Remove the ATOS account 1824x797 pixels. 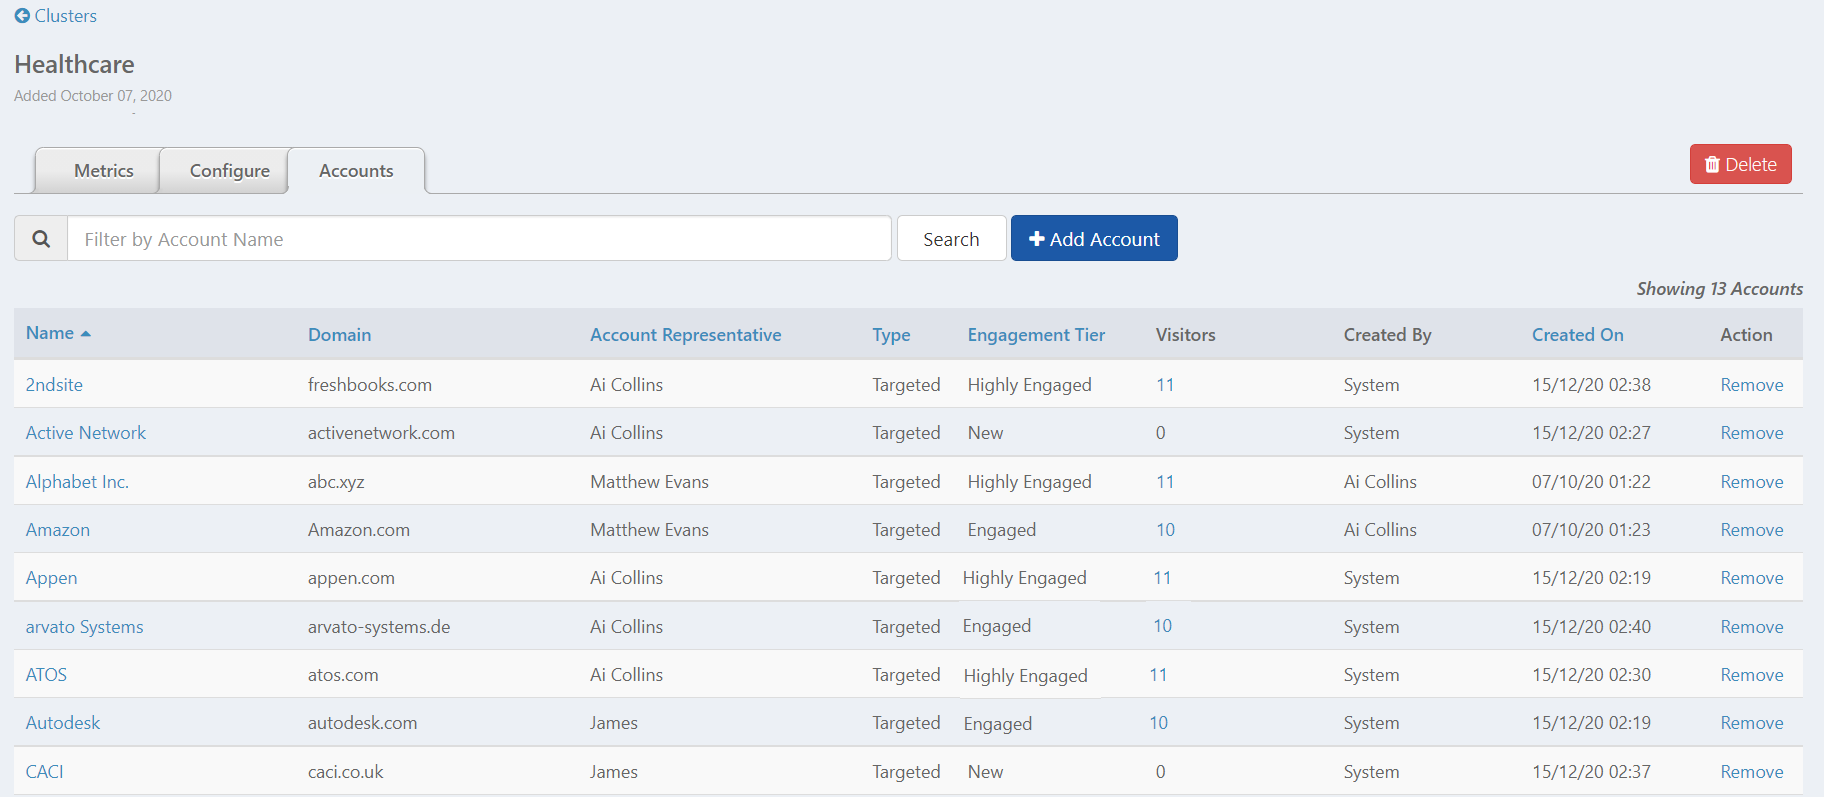coord(1751,675)
